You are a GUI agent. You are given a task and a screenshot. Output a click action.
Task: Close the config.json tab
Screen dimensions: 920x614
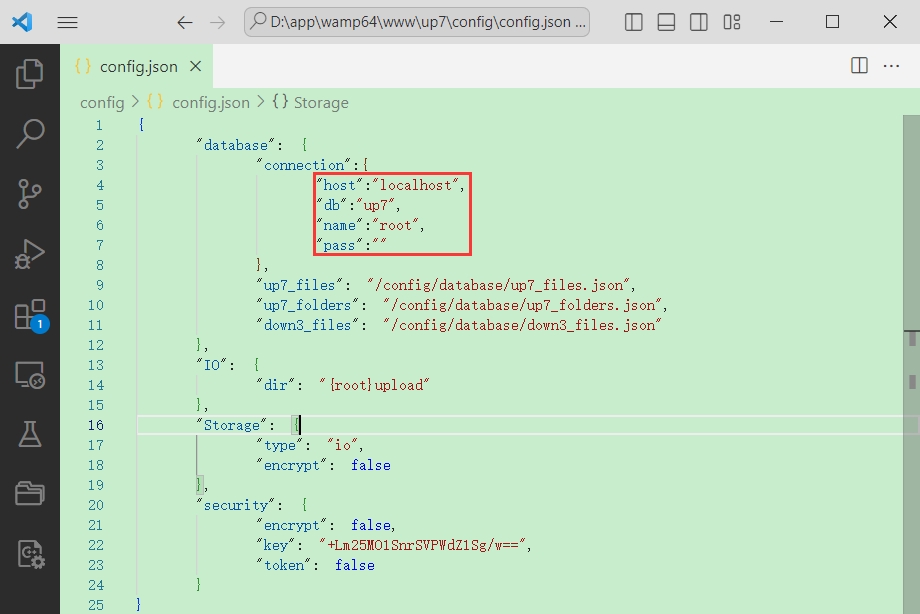click(195, 66)
